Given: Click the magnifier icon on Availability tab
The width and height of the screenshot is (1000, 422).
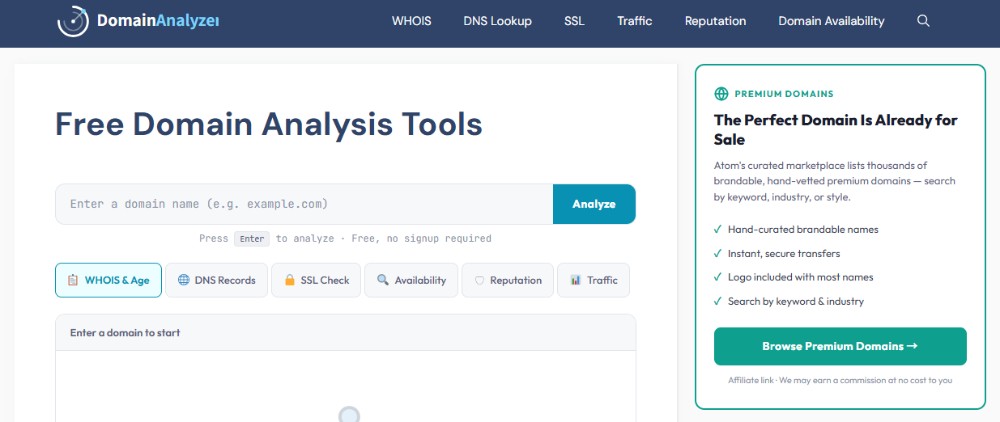Looking at the screenshot, I should (x=383, y=280).
